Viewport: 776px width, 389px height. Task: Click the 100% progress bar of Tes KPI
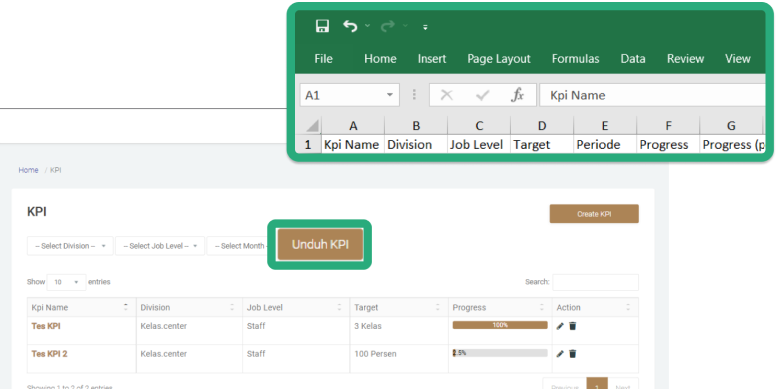(500, 325)
